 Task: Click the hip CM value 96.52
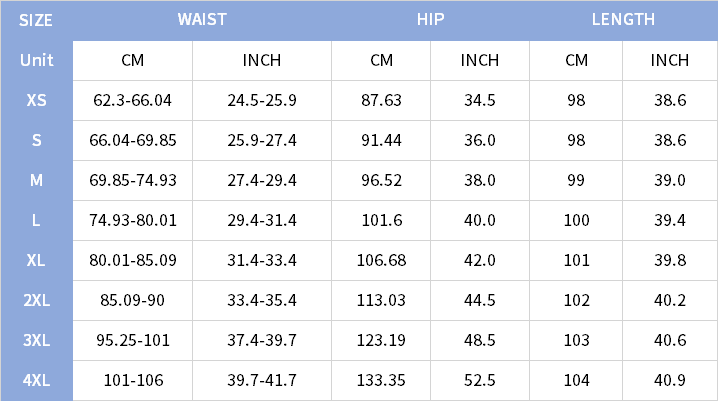[x=381, y=180]
